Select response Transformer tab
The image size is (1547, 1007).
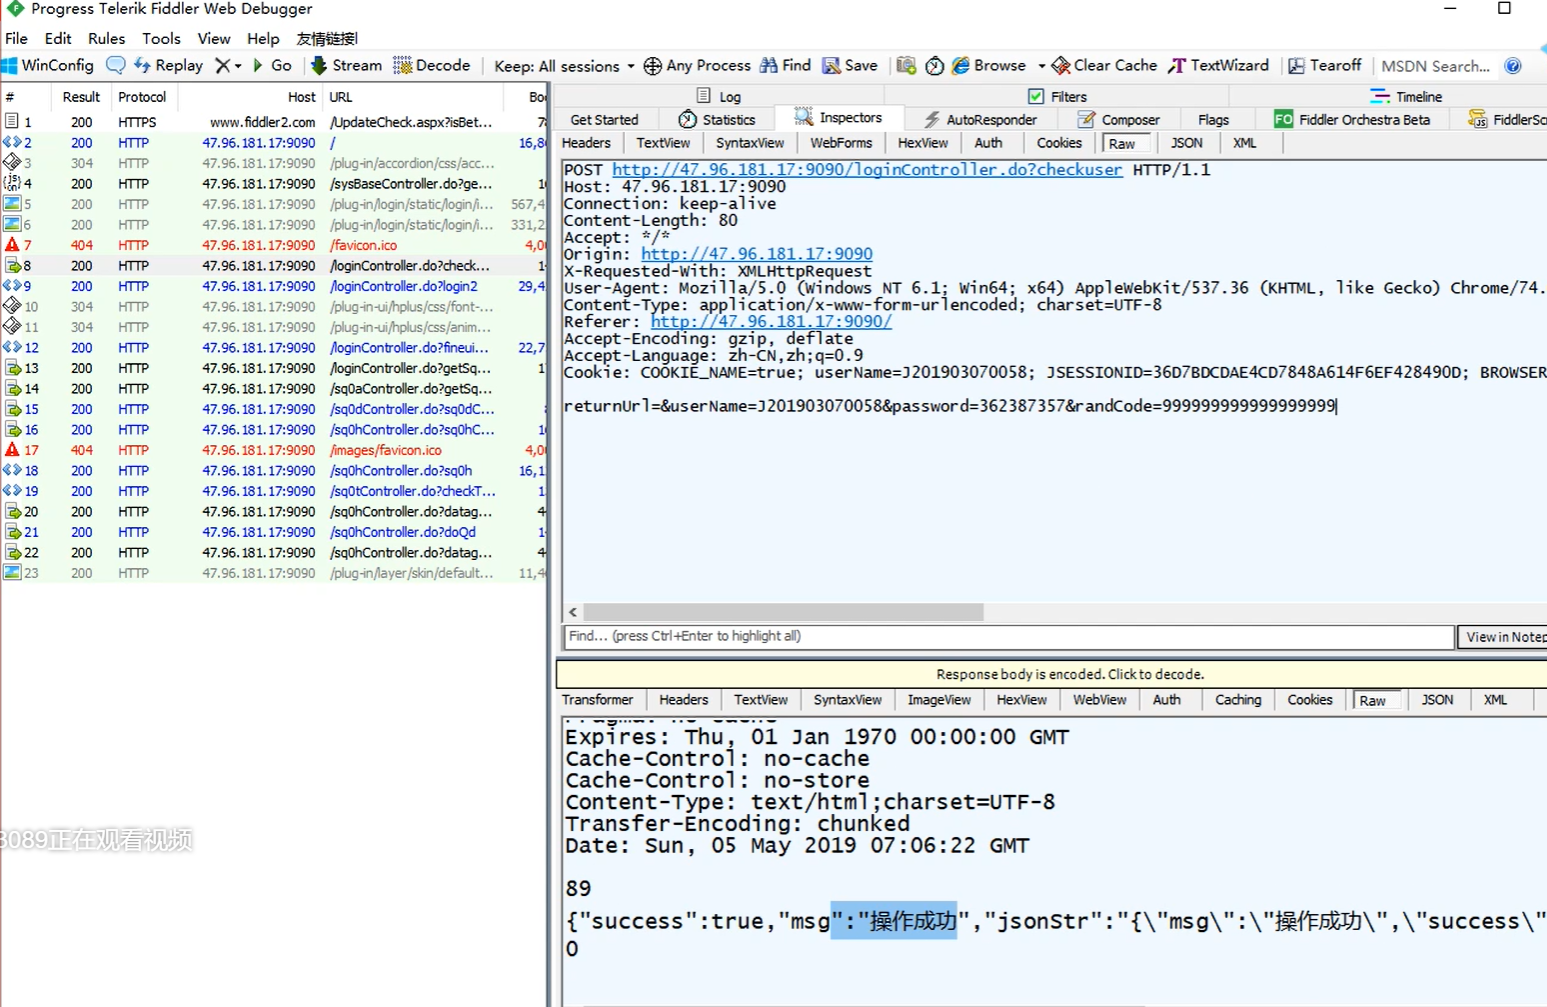click(597, 700)
